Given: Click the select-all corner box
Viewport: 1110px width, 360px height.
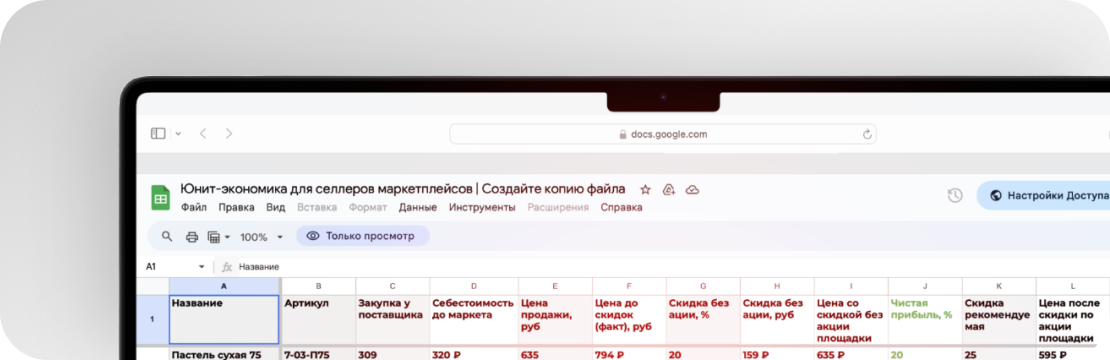Looking at the screenshot, I should (x=152, y=286).
